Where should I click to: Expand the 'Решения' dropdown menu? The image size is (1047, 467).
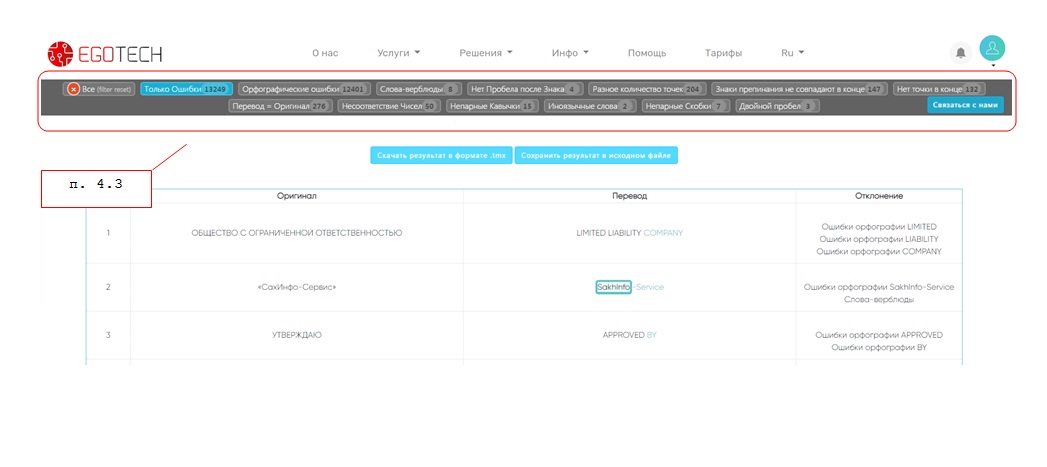point(485,52)
